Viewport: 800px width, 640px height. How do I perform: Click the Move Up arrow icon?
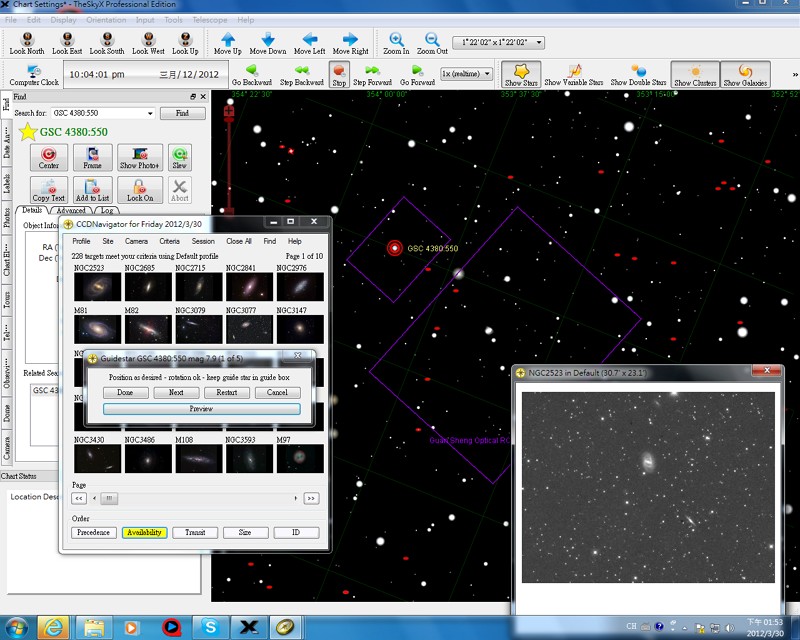pos(227,40)
